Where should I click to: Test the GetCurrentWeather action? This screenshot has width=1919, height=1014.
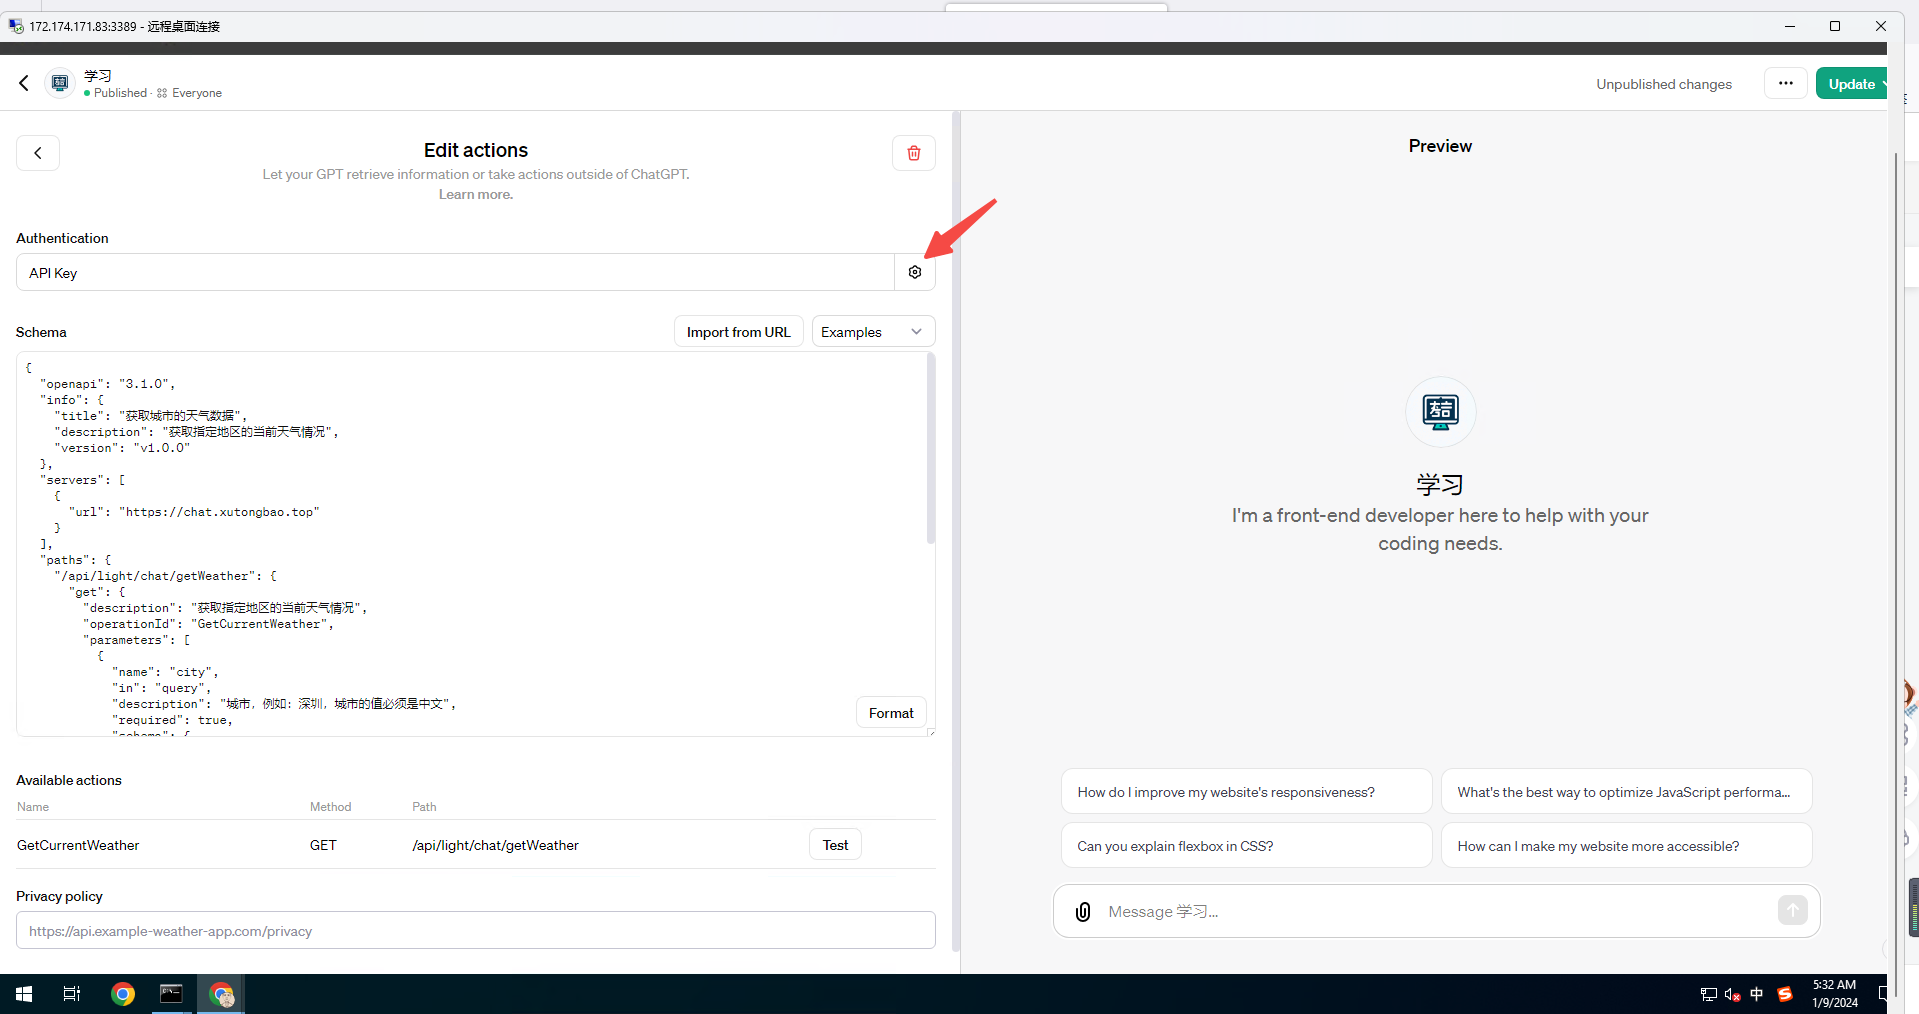tap(835, 845)
